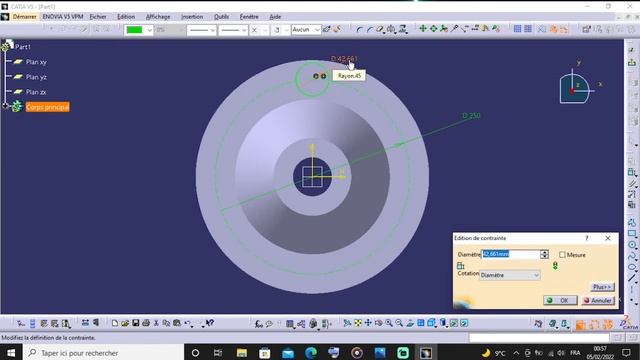Click the Diamètre value input field
The width and height of the screenshot is (640, 360).
(x=510, y=254)
